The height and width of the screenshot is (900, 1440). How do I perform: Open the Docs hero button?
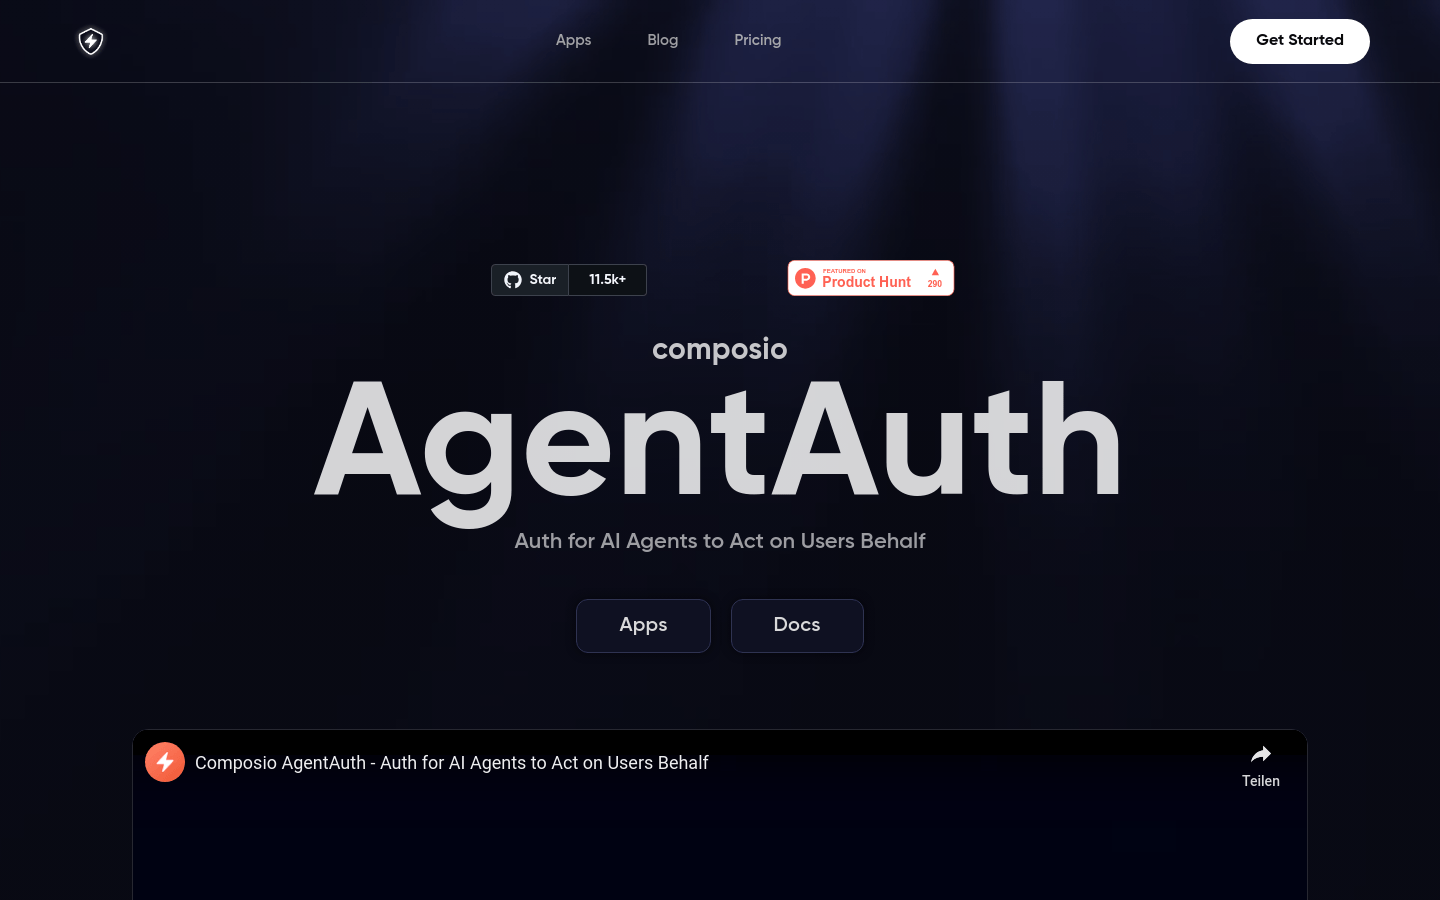(x=797, y=626)
